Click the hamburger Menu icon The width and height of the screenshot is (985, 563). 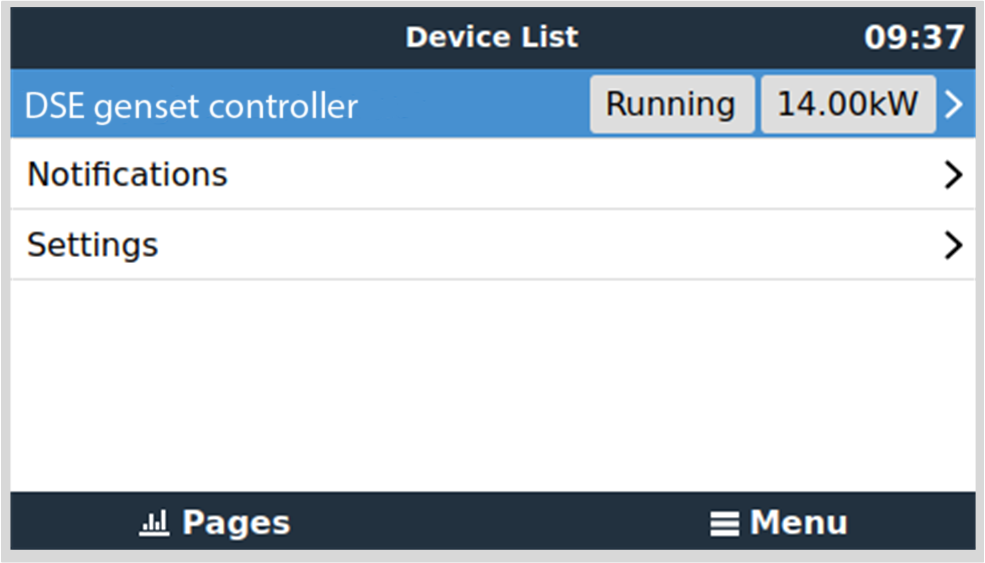click(x=724, y=523)
